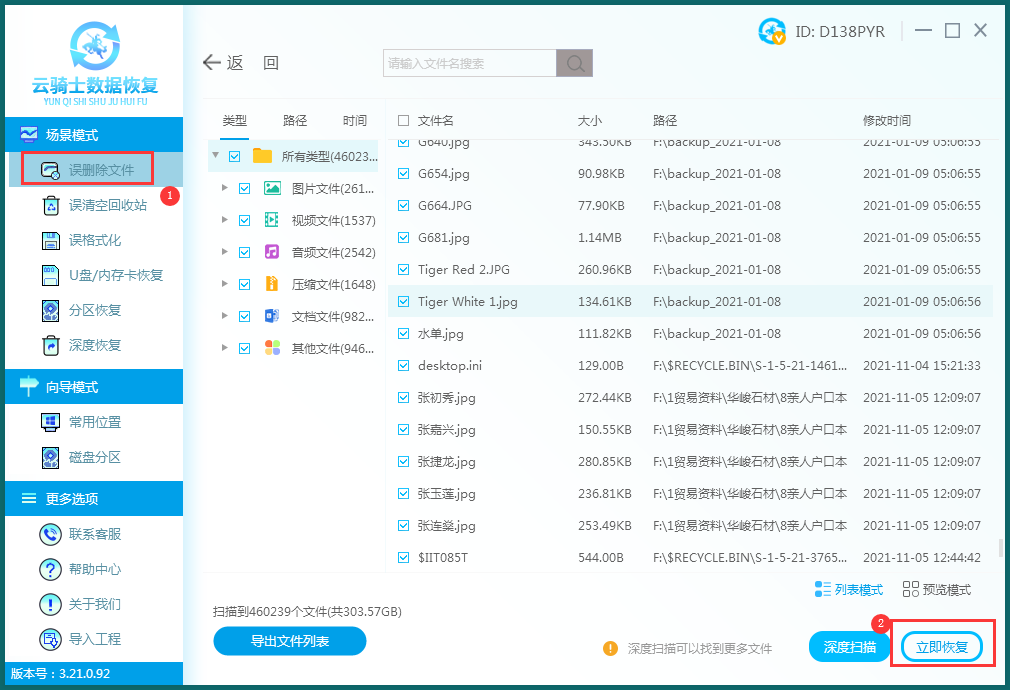Open 关于我们 about page
Screen dimensions: 1010x690
[81, 604]
